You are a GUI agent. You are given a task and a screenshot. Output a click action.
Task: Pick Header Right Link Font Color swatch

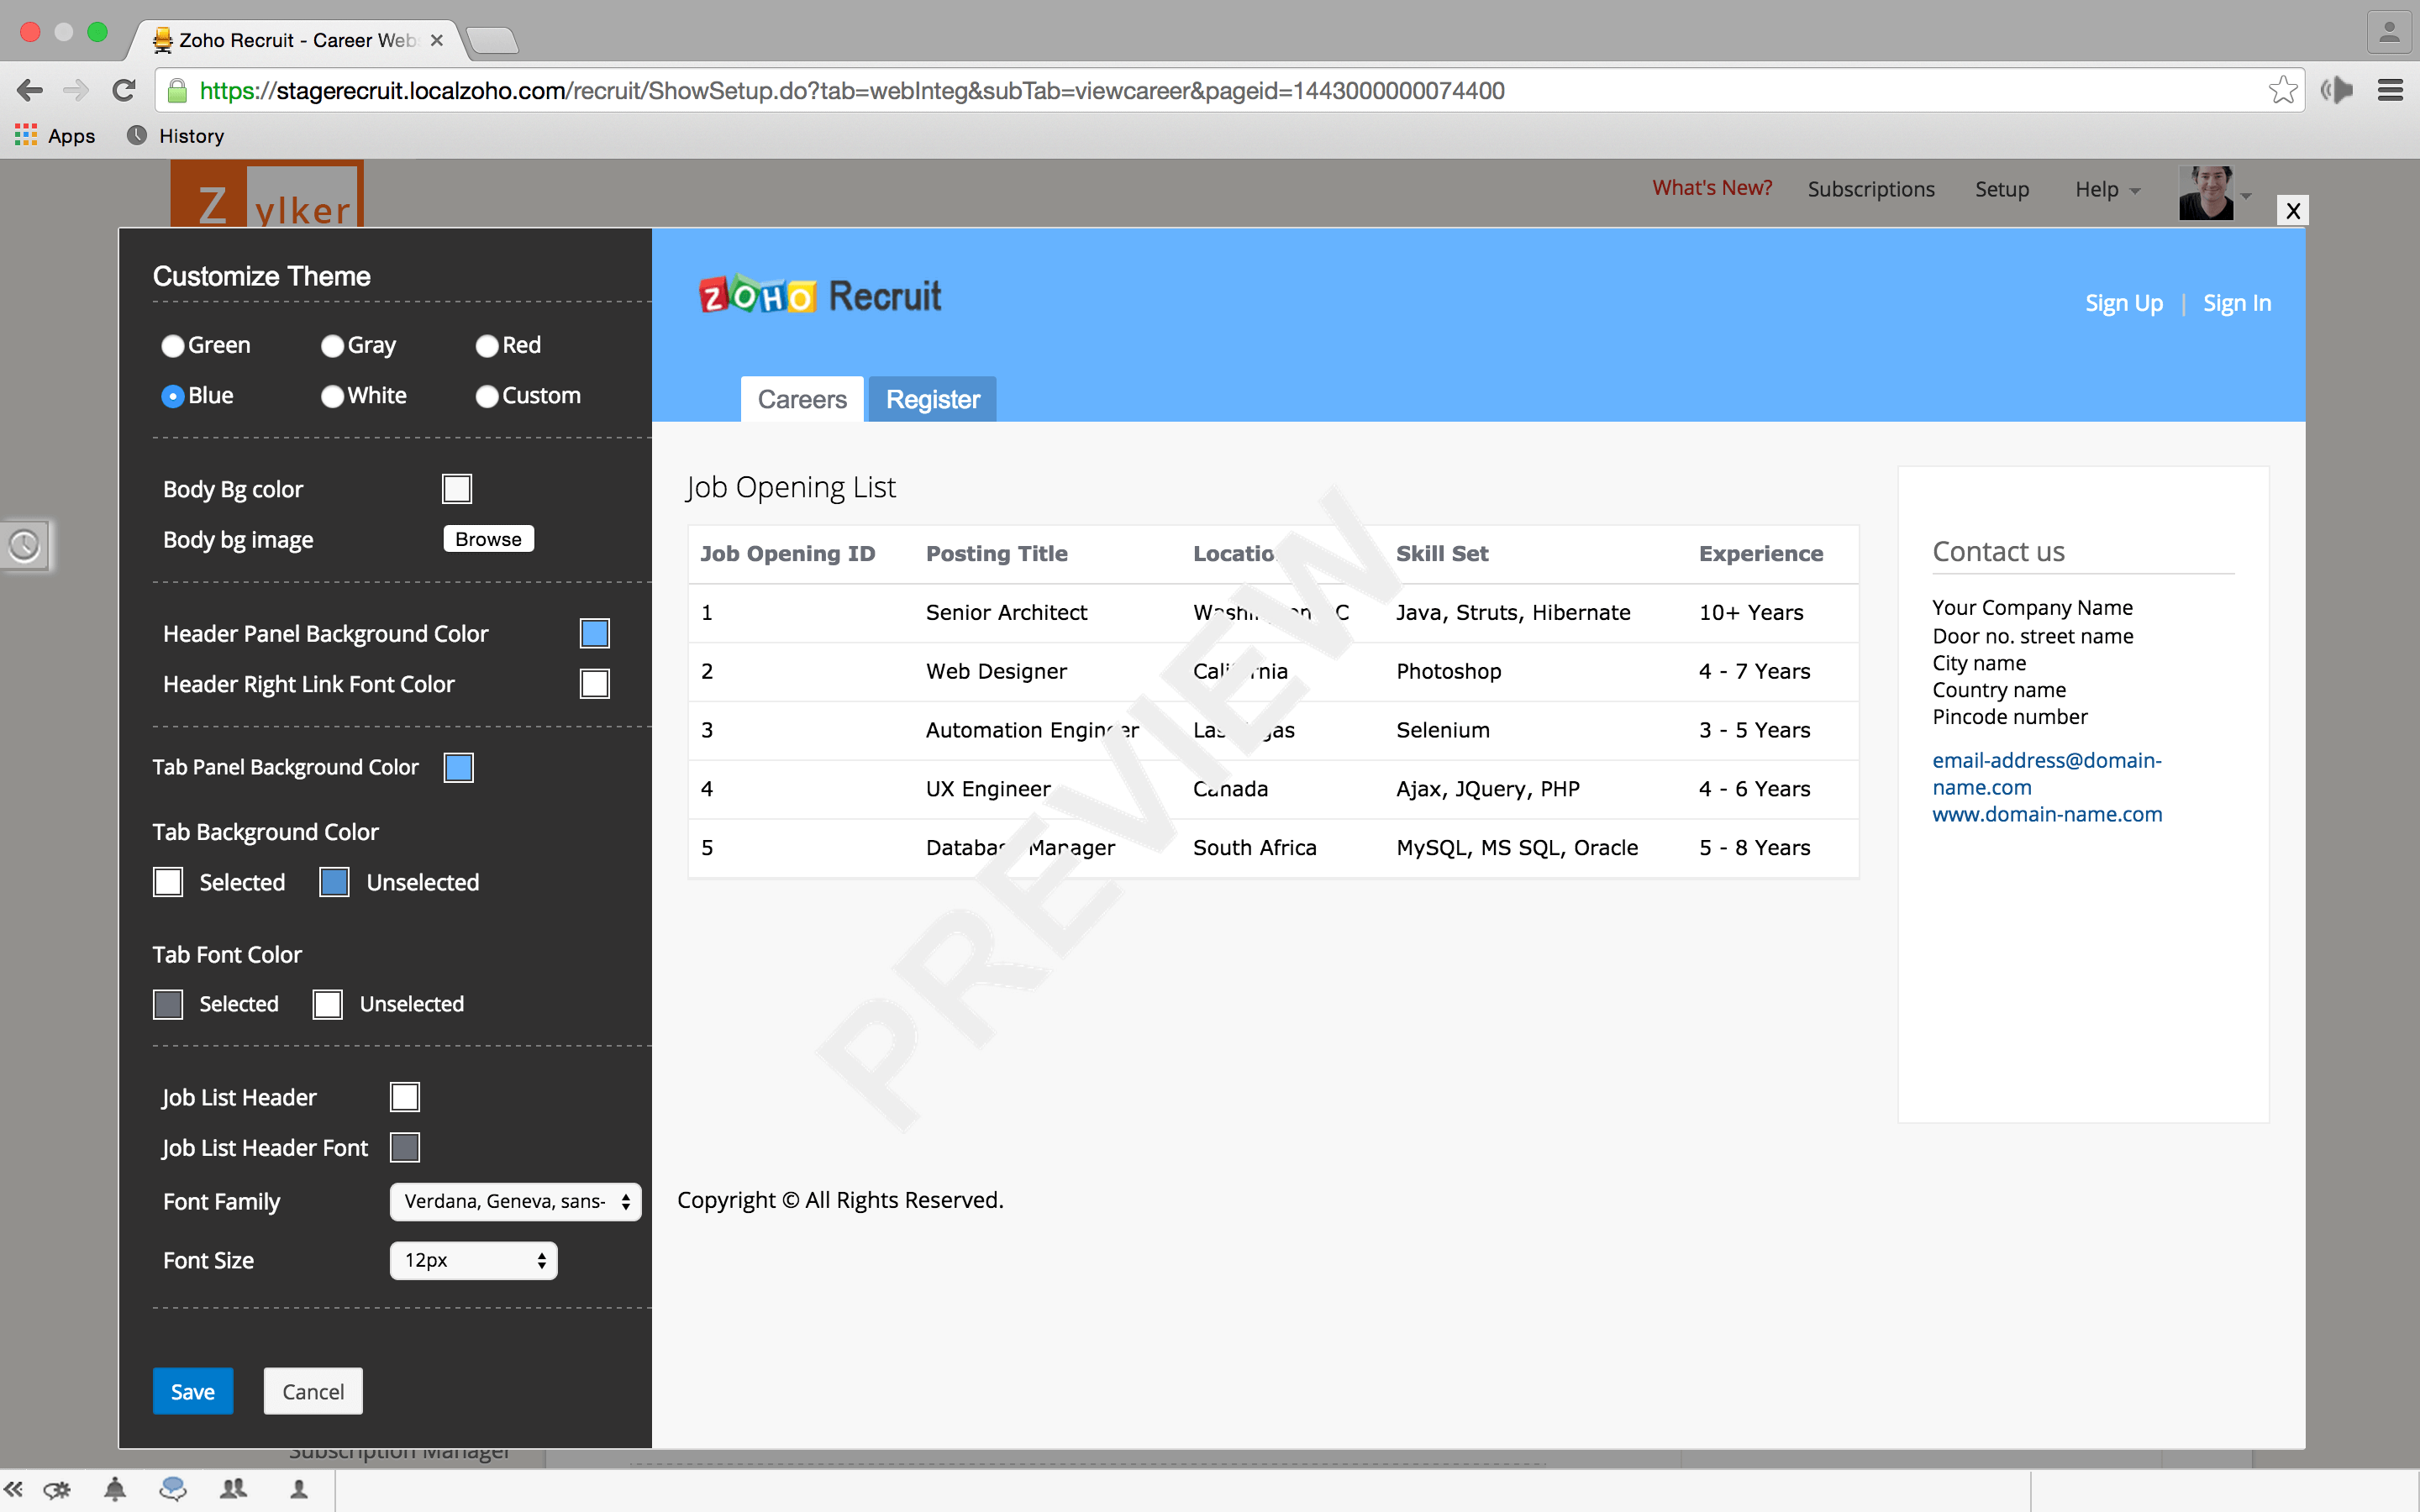pos(595,684)
